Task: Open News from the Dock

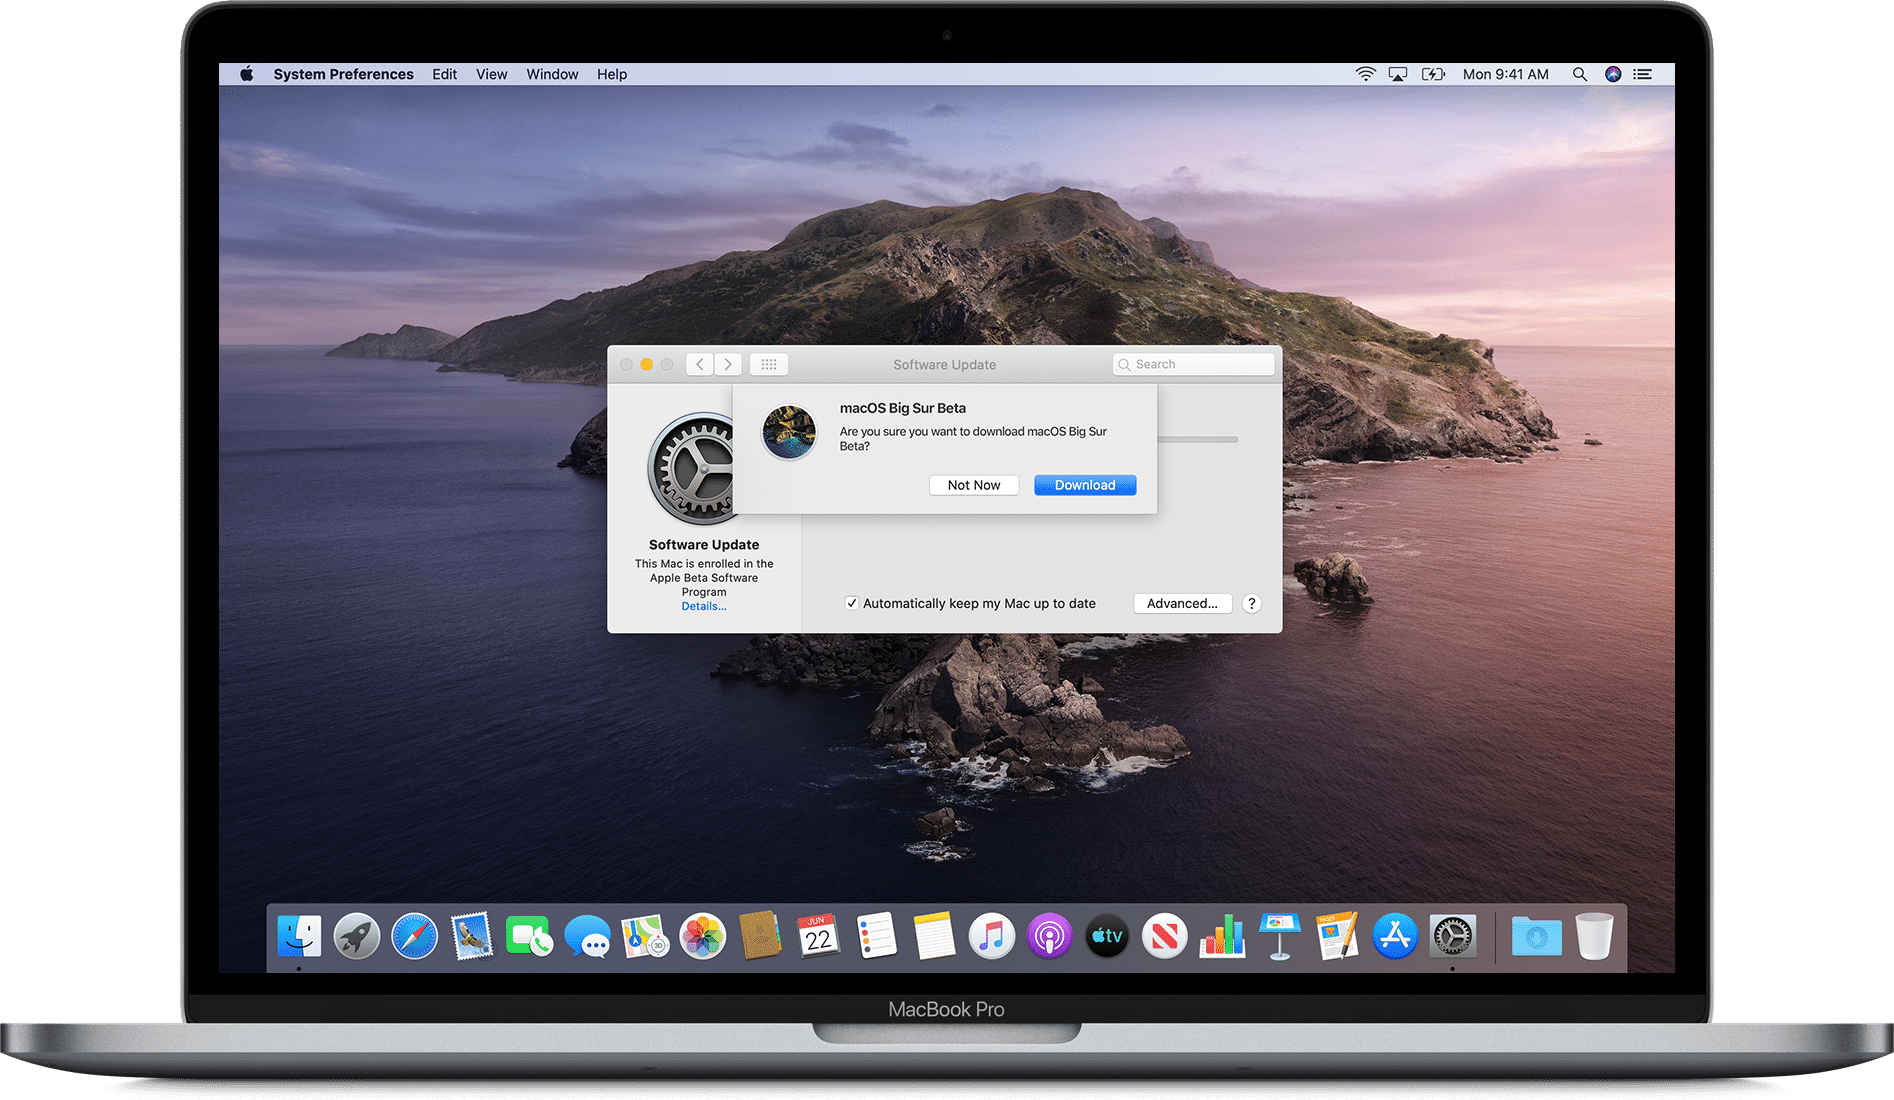Action: pyautogui.click(x=1165, y=937)
